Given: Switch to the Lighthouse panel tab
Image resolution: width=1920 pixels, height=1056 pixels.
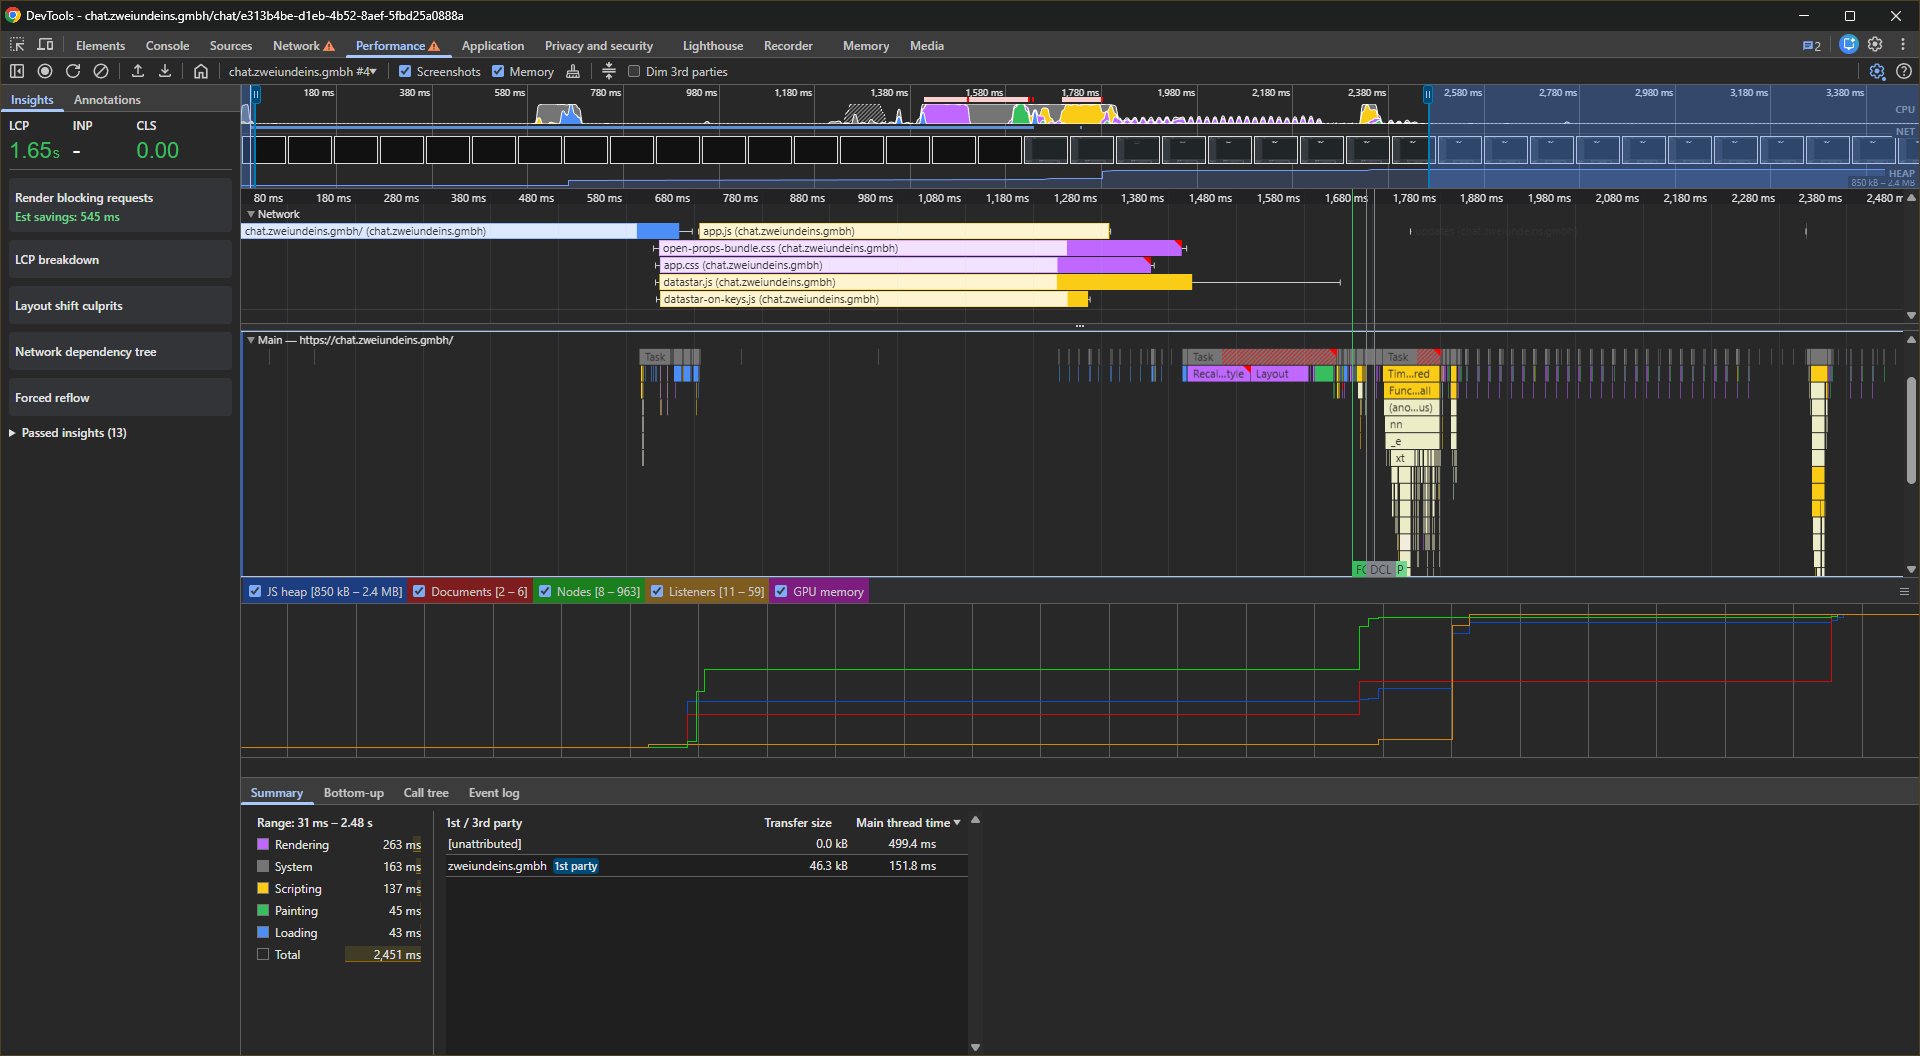Looking at the screenshot, I should (x=712, y=45).
